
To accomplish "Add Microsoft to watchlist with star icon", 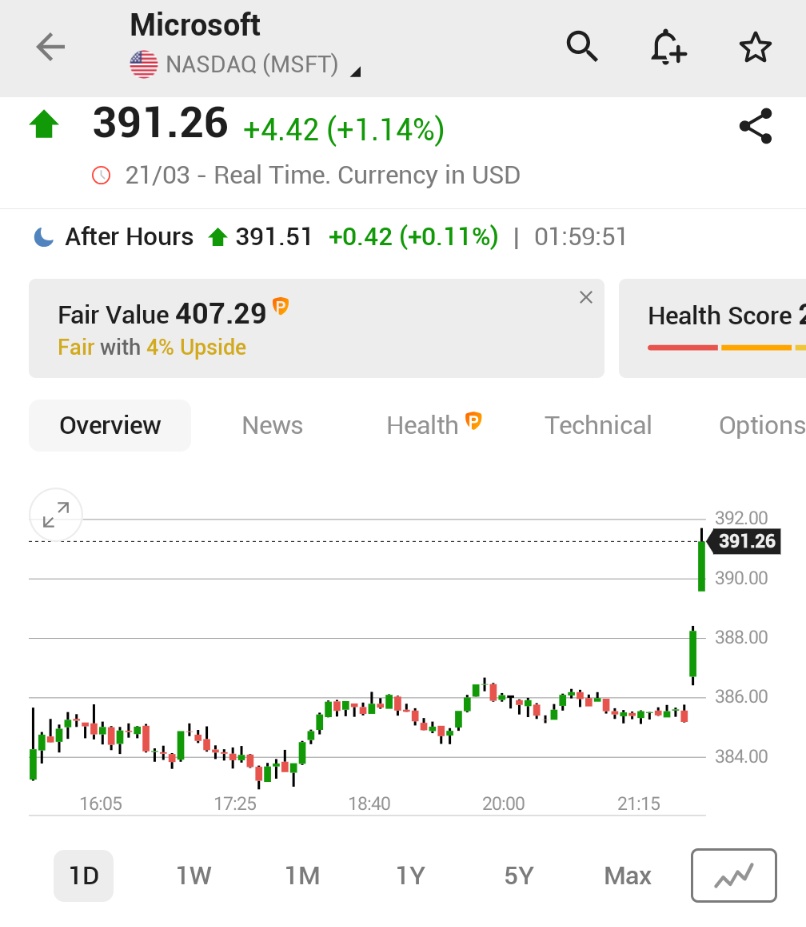I will click(755, 47).
